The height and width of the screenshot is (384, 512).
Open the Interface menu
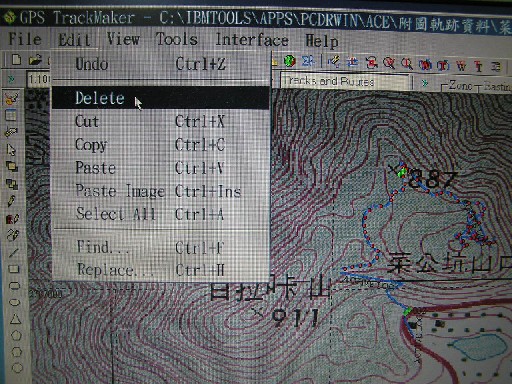pyautogui.click(x=252, y=40)
